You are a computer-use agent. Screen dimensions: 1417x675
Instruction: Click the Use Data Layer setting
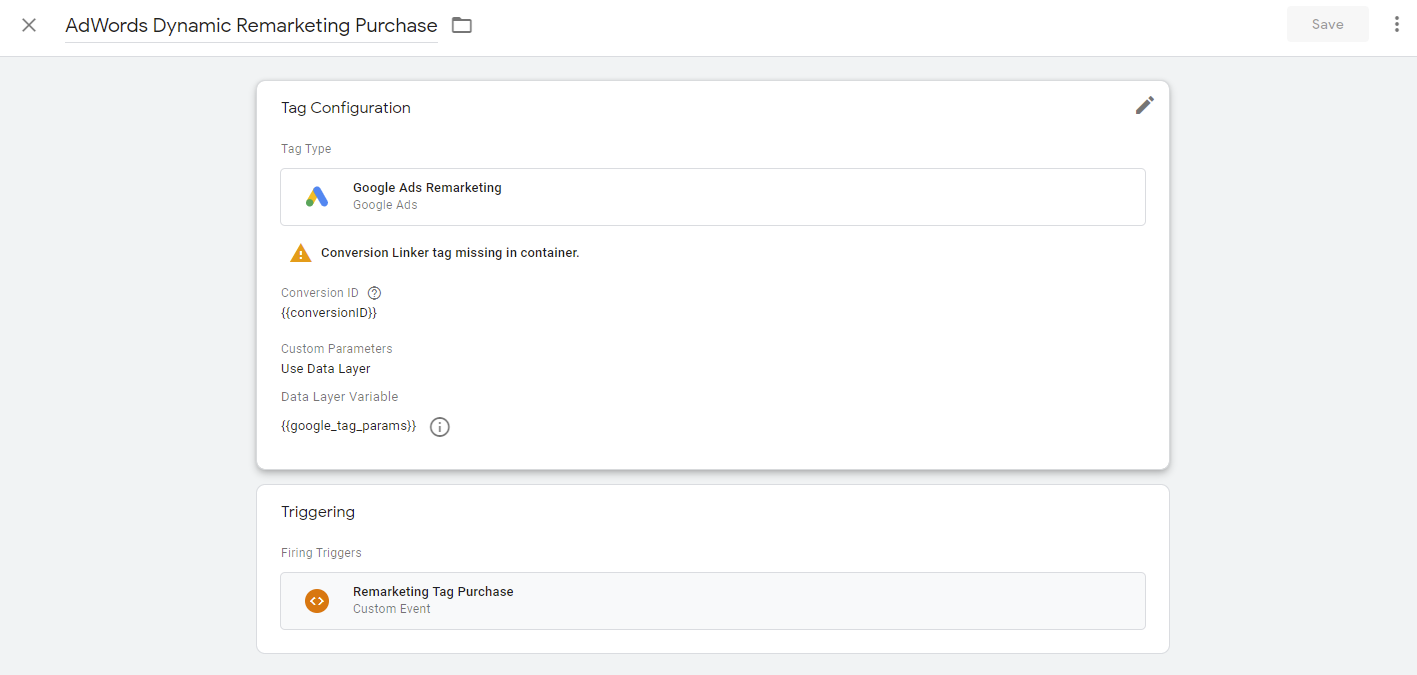coord(326,369)
